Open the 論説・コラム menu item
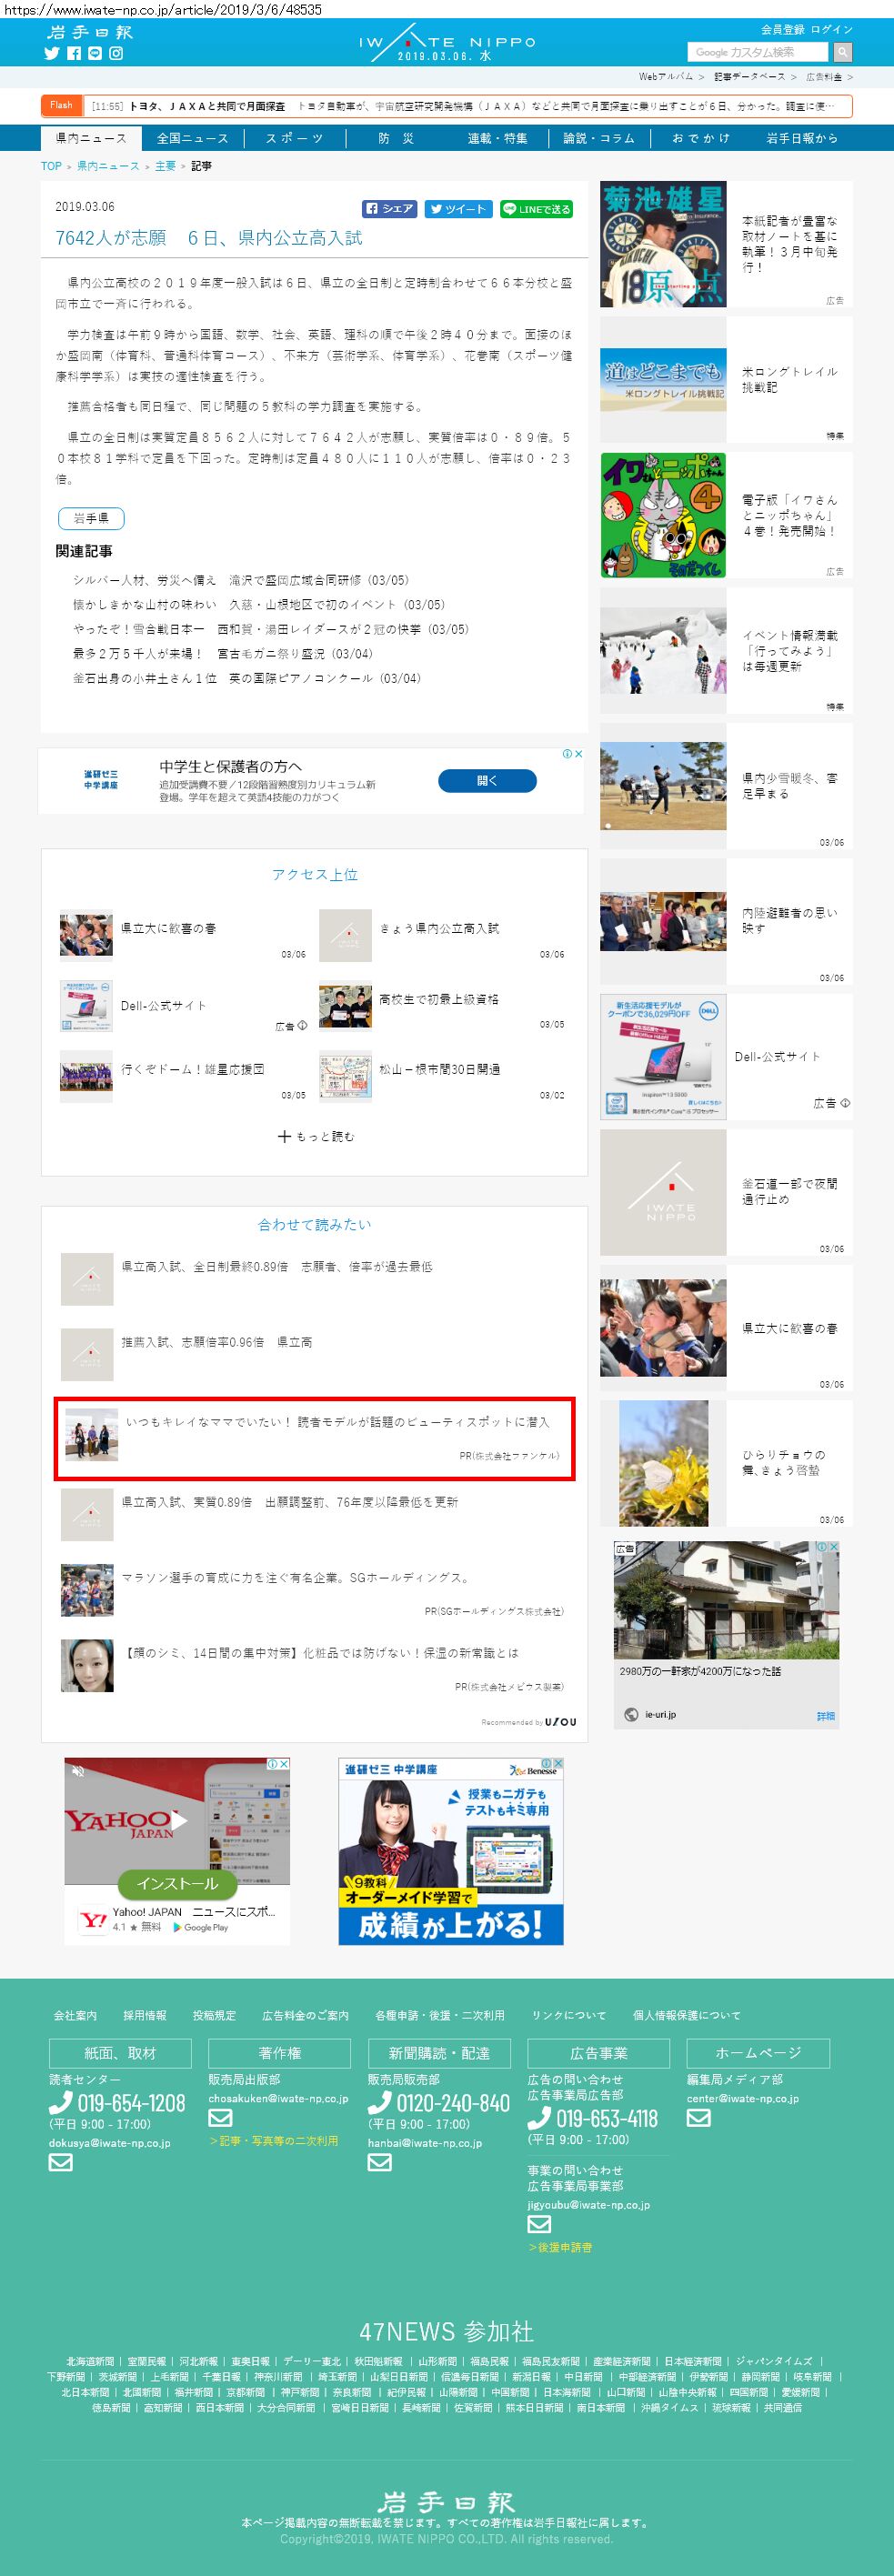This screenshot has height=2576, width=894. pyautogui.click(x=598, y=138)
